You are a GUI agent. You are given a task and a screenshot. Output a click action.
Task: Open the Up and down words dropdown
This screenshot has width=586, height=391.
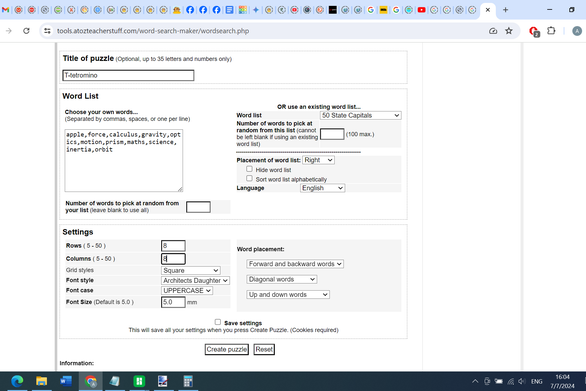(288, 295)
